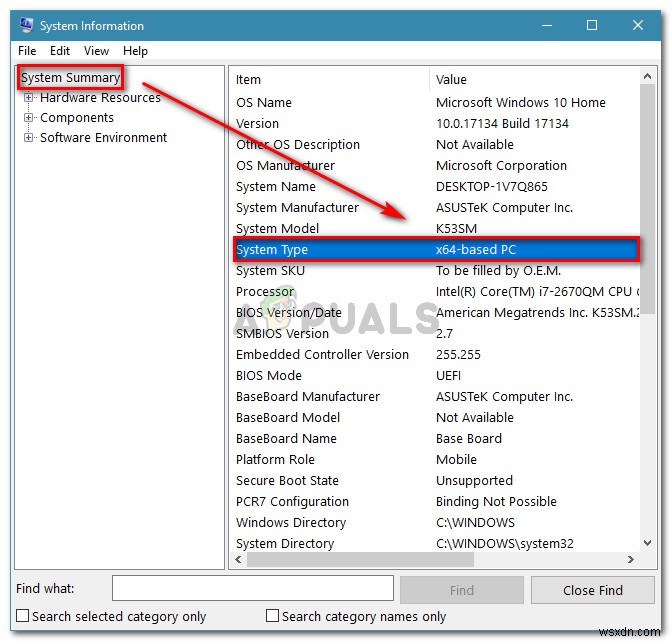Click the value K53SM
The image size is (672, 642).
point(456,229)
